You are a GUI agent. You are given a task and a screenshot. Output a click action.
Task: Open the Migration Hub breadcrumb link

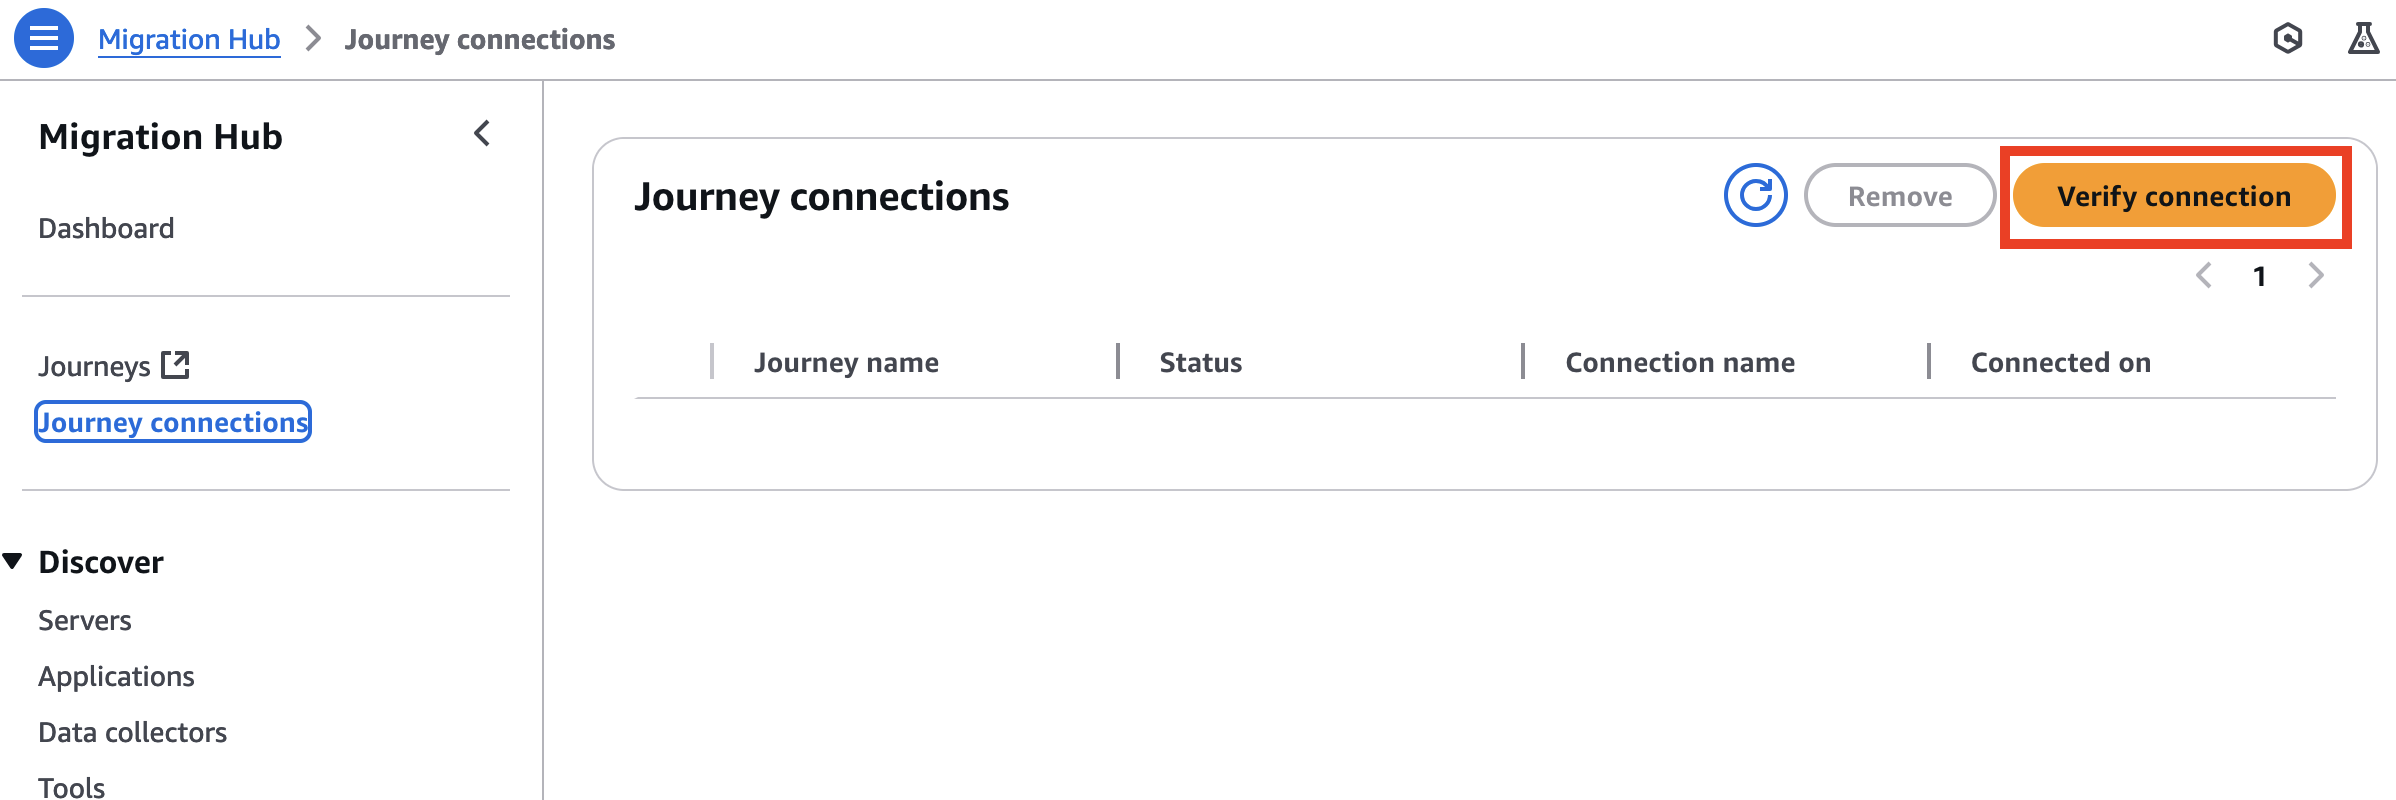(x=189, y=39)
